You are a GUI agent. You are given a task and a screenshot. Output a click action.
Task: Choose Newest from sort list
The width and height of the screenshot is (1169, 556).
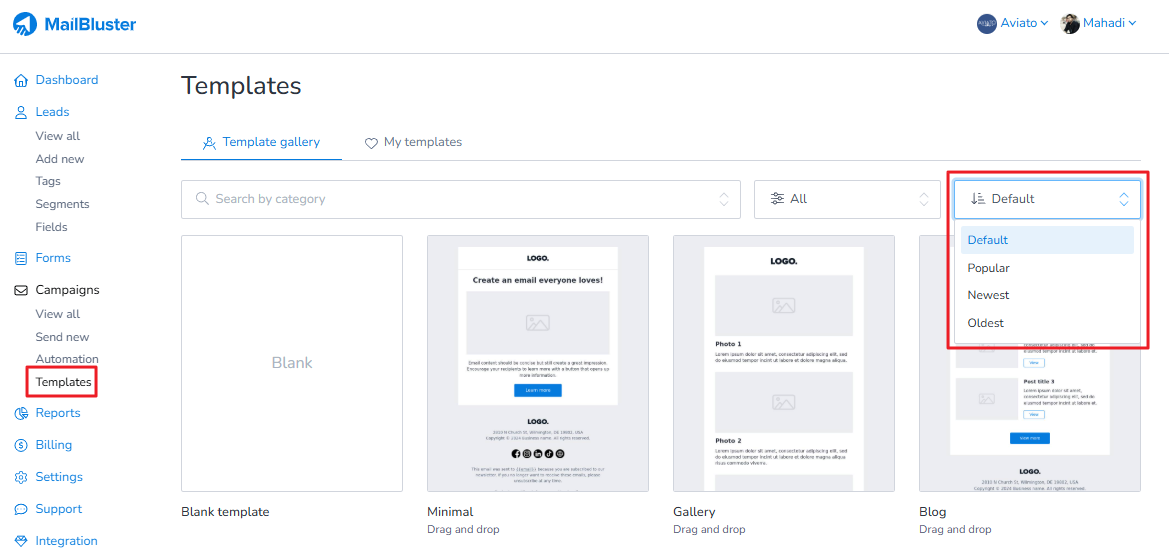click(988, 295)
